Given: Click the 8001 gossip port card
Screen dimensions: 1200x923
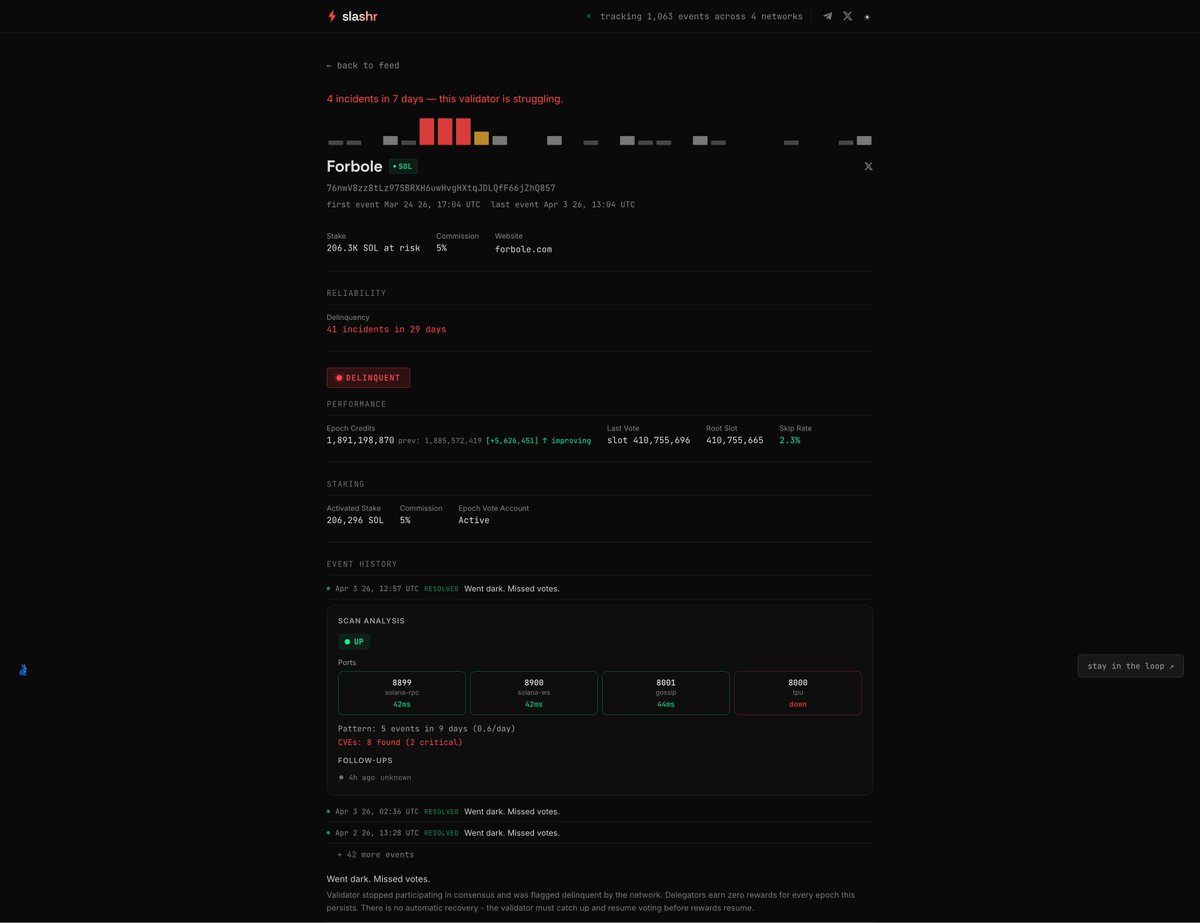Looking at the screenshot, I should click(x=666, y=693).
